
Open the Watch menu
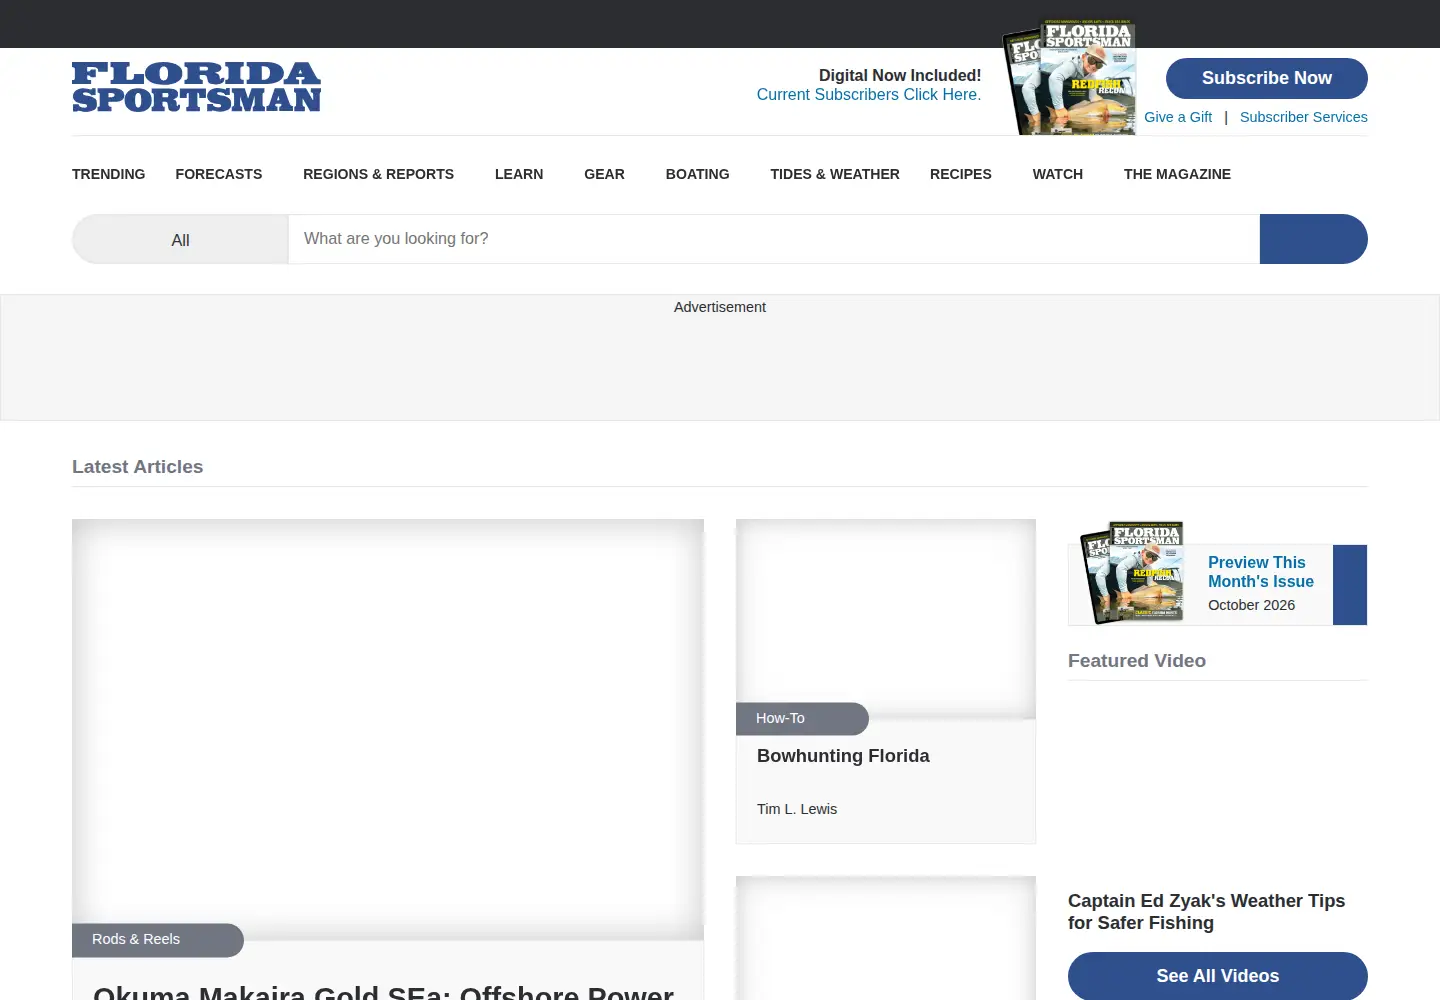coord(1058,174)
